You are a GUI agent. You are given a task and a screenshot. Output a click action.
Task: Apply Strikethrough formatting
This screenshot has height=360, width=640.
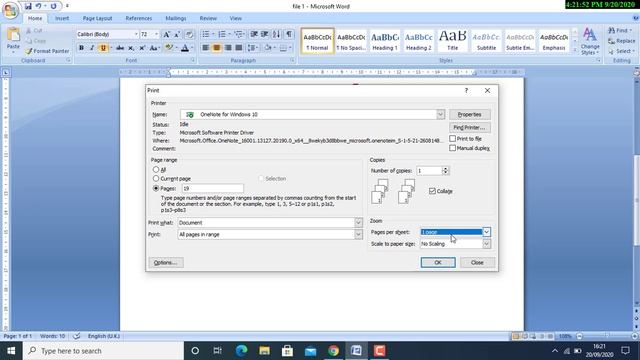click(x=120, y=48)
